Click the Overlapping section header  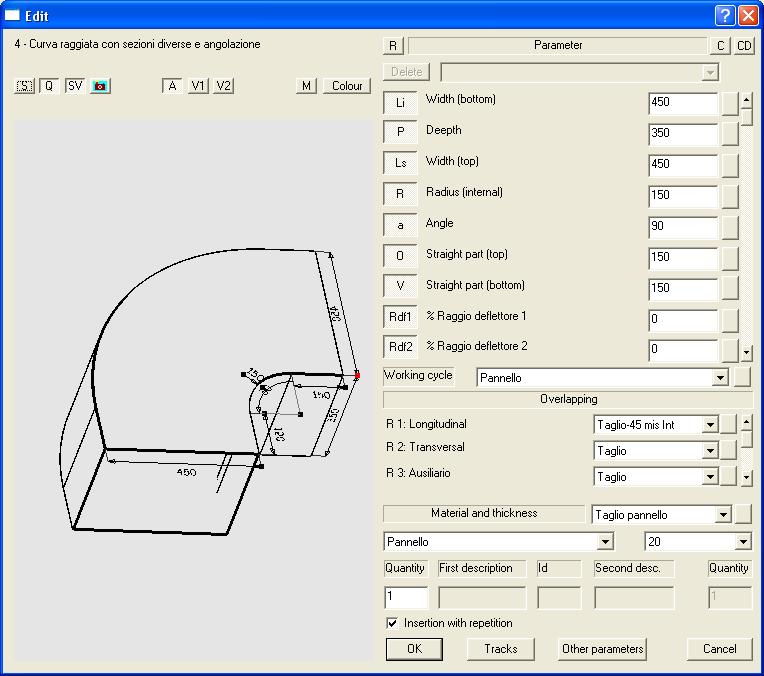[568, 399]
